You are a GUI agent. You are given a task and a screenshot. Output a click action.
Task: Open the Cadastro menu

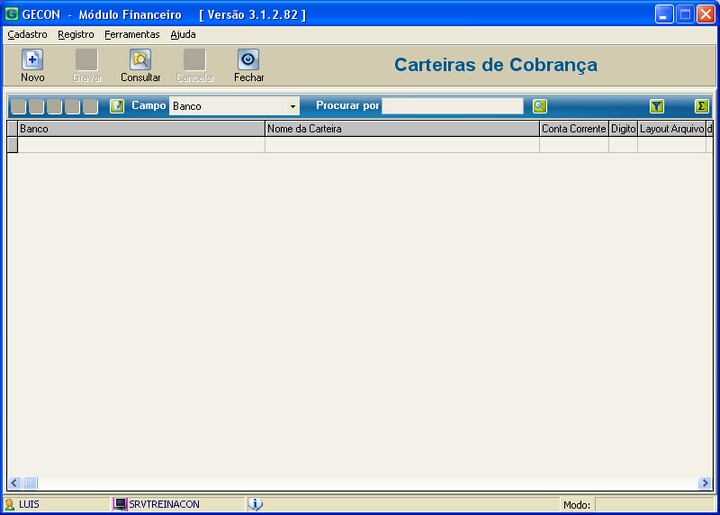pyautogui.click(x=27, y=34)
